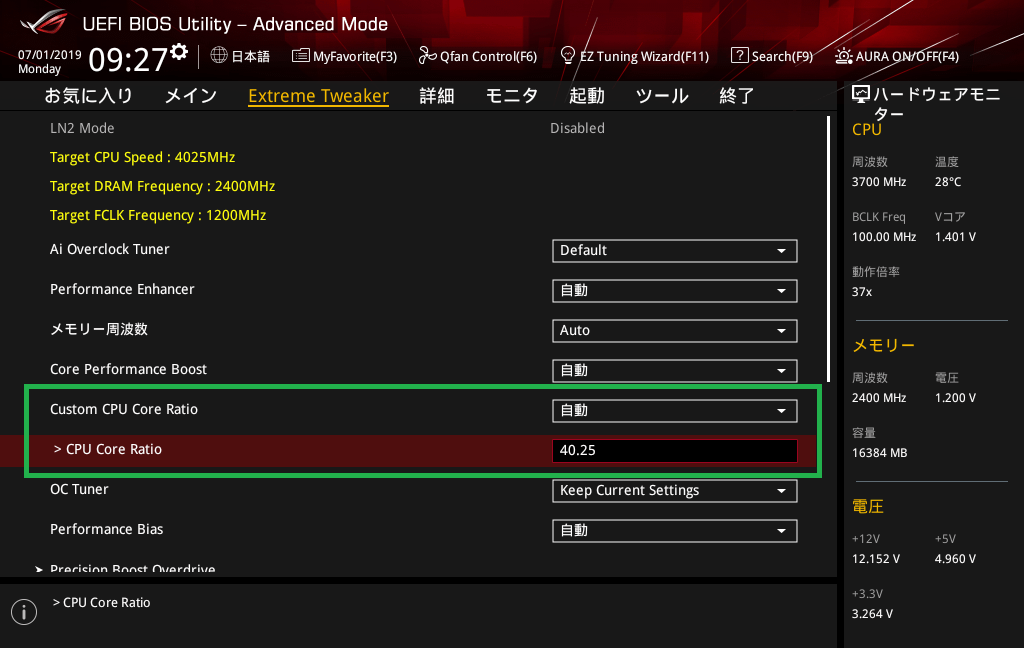Image resolution: width=1024 pixels, height=648 pixels.
Task: Toggle AURA ON/OFF(F4)
Action: (x=897, y=56)
